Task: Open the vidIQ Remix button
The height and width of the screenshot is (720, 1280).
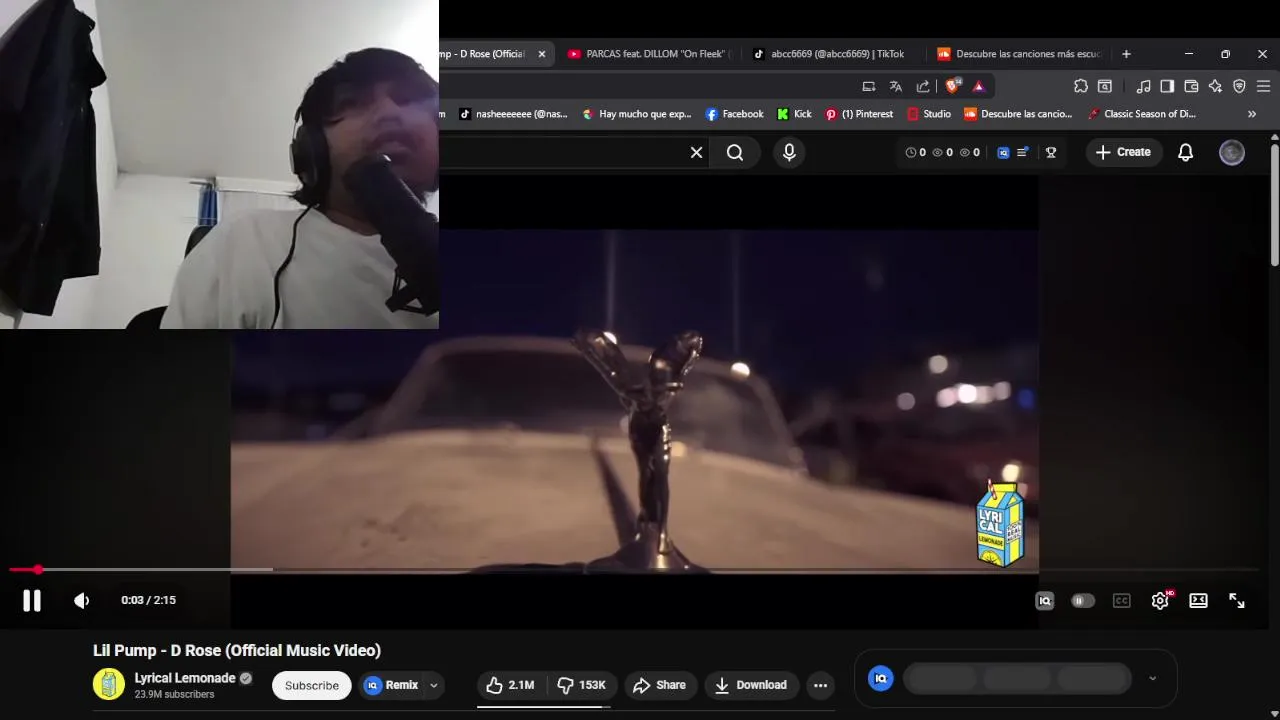Action: 391,685
